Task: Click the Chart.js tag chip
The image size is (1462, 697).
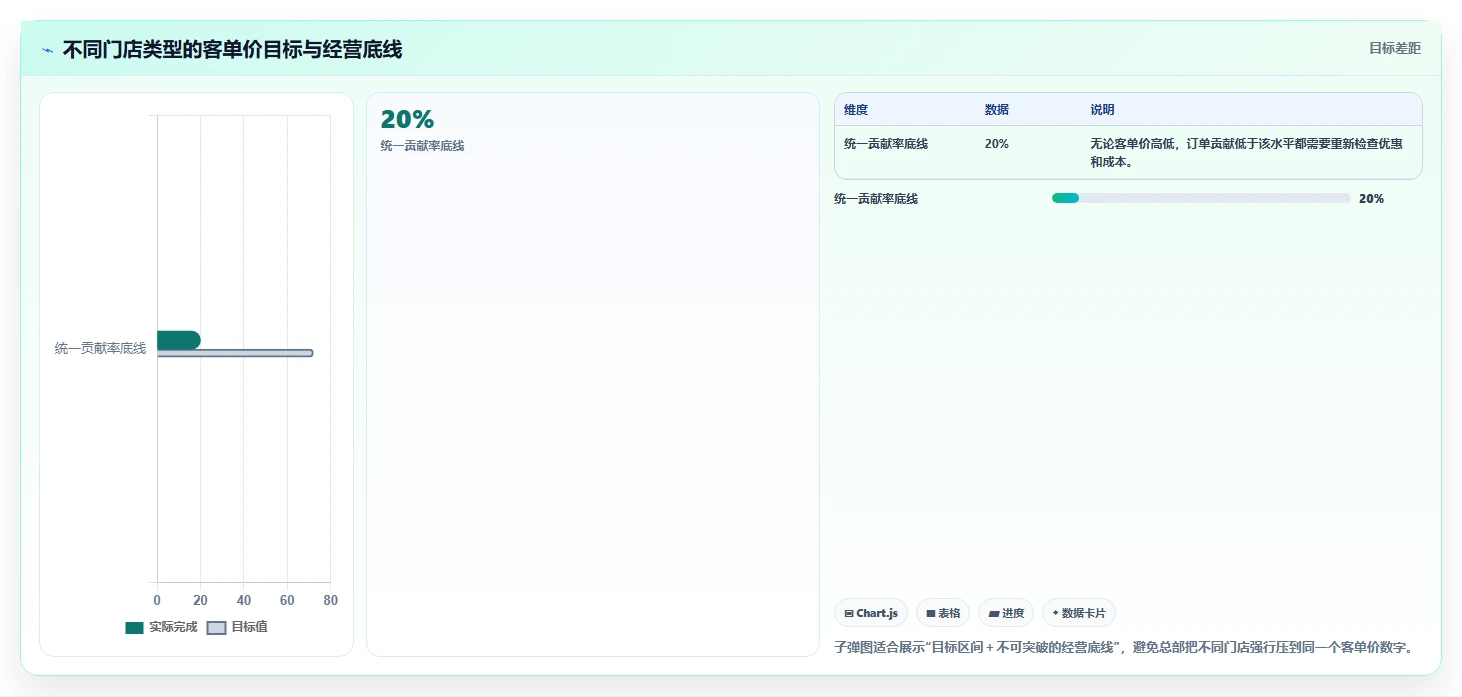Action: click(x=871, y=613)
